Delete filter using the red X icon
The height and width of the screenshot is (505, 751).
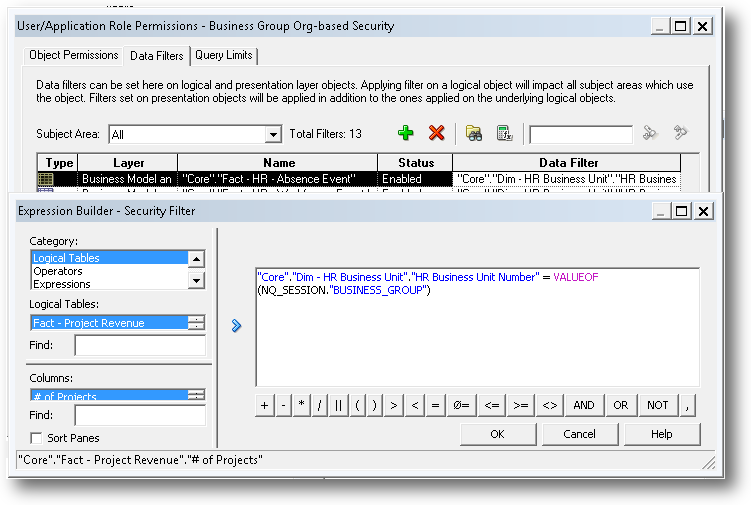click(436, 133)
